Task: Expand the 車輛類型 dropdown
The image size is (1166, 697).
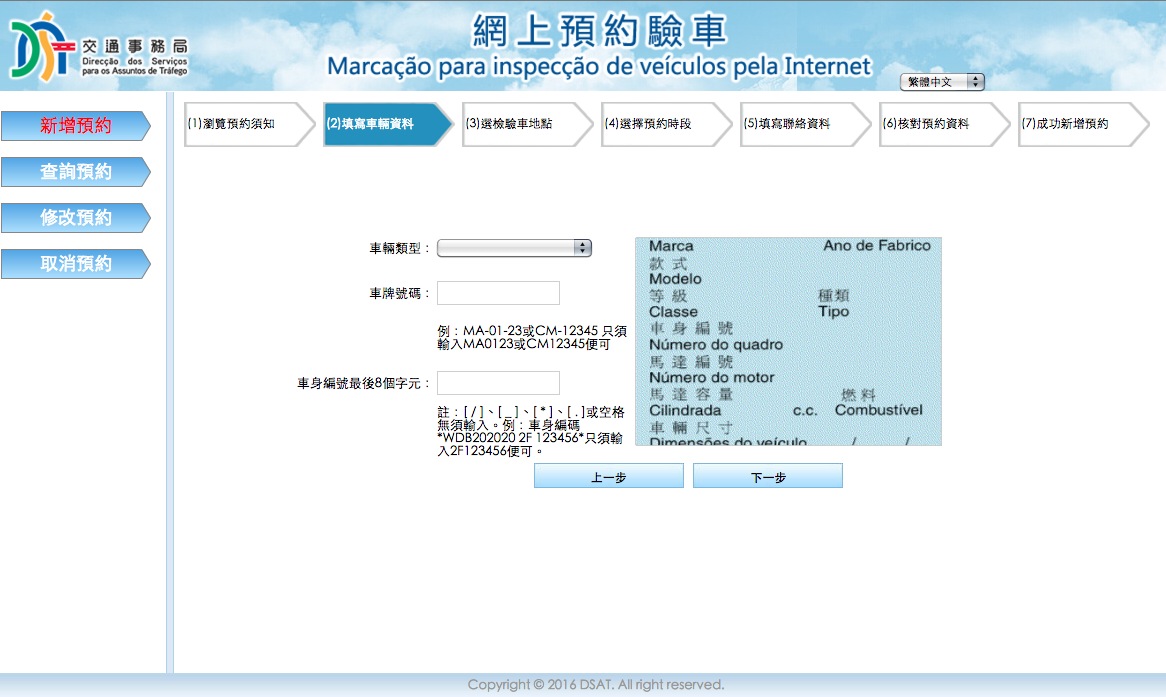Action: (x=514, y=248)
